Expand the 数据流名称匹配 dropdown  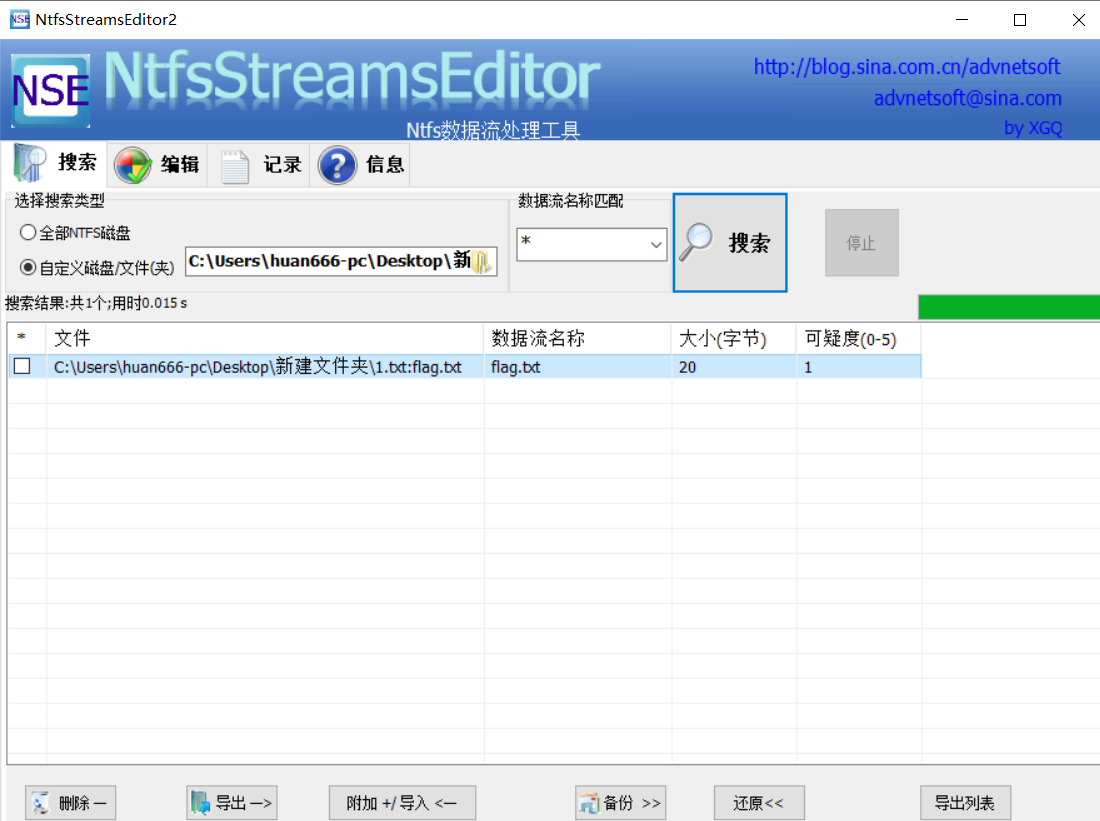click(656, 245)
